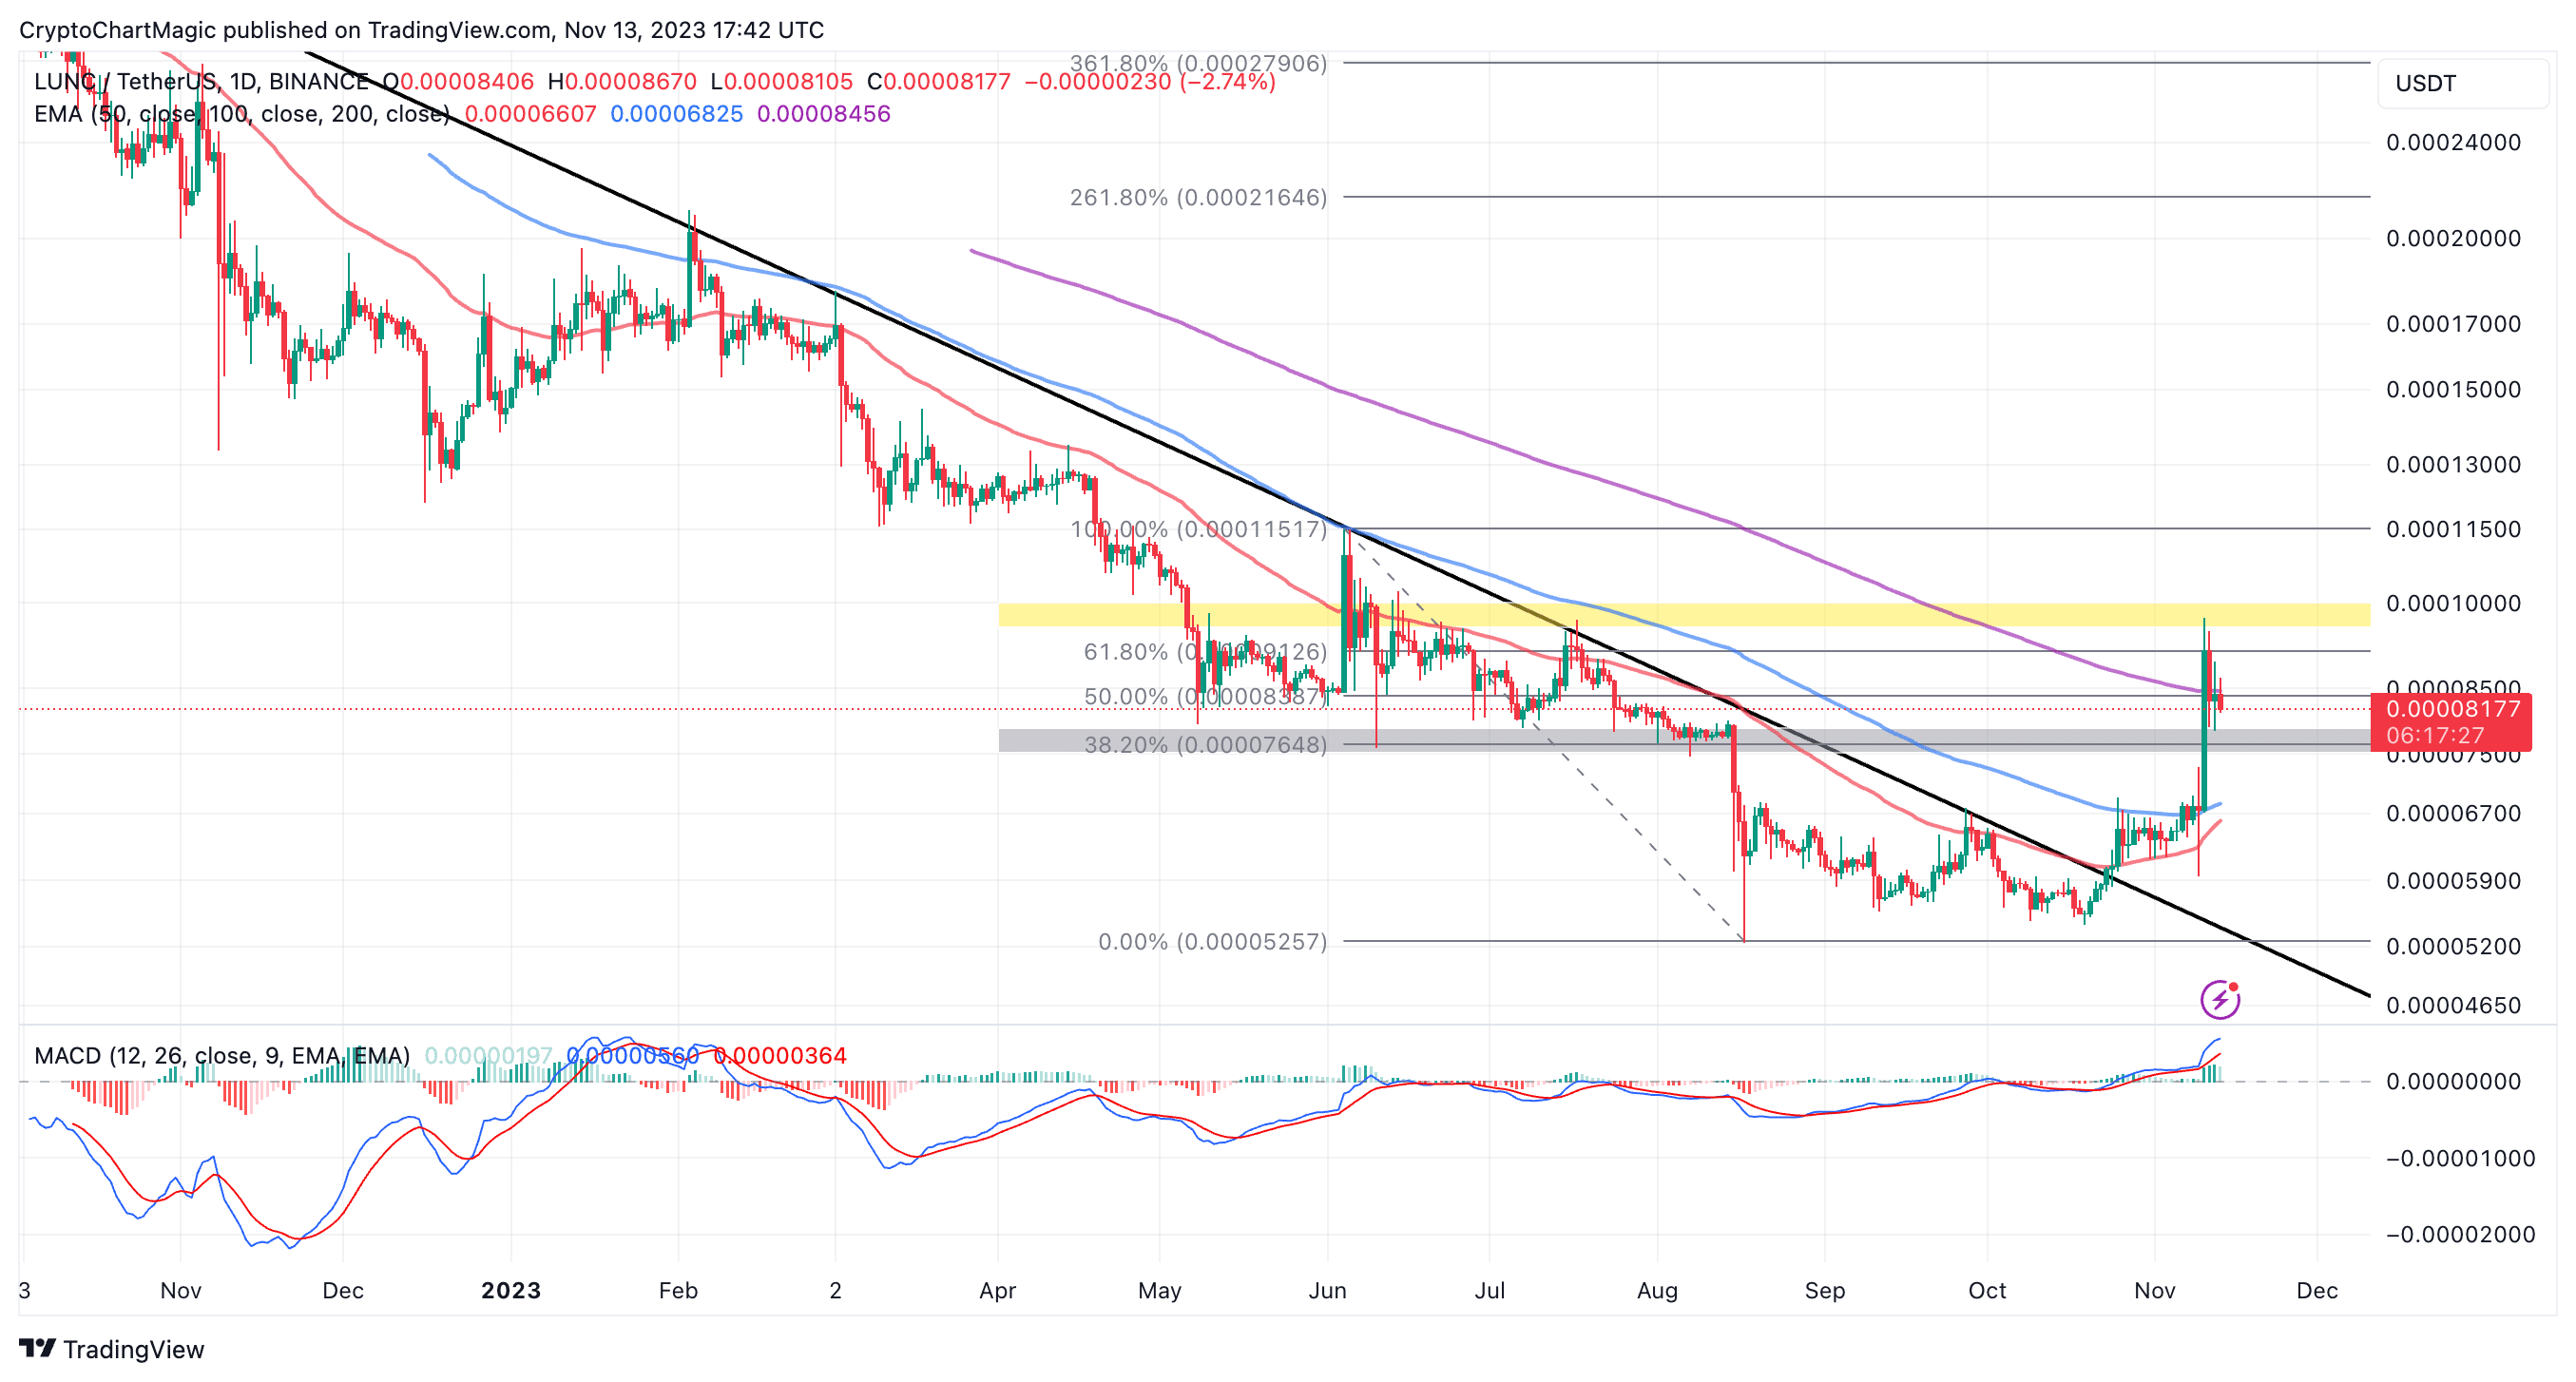Viewport: 2576px width, 1382px height.
Task: Click the price axis label 0.00005900
Action: click(2452, 880)
